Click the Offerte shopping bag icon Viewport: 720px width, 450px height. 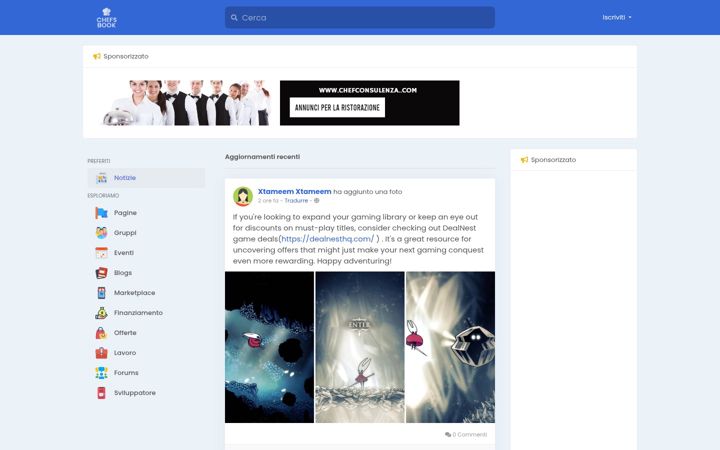(101, 333)
